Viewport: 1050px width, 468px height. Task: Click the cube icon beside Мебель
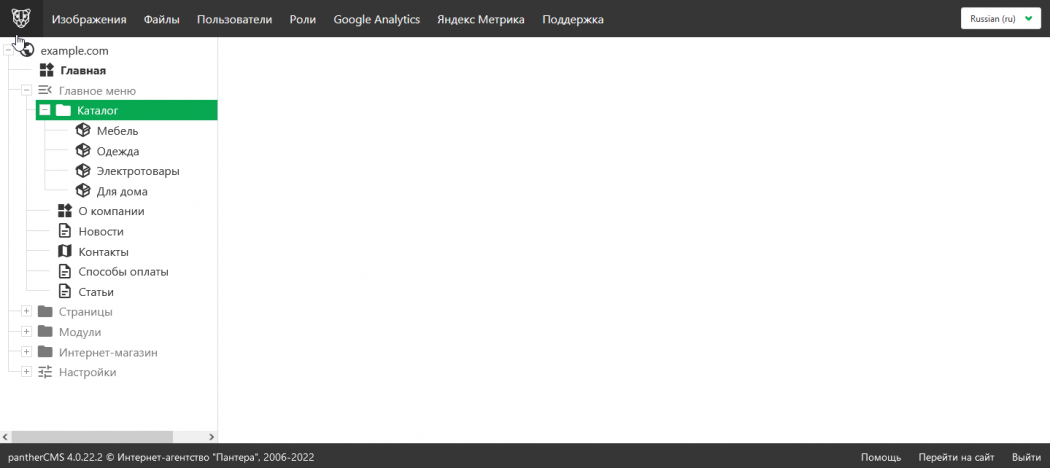[83, 131]
